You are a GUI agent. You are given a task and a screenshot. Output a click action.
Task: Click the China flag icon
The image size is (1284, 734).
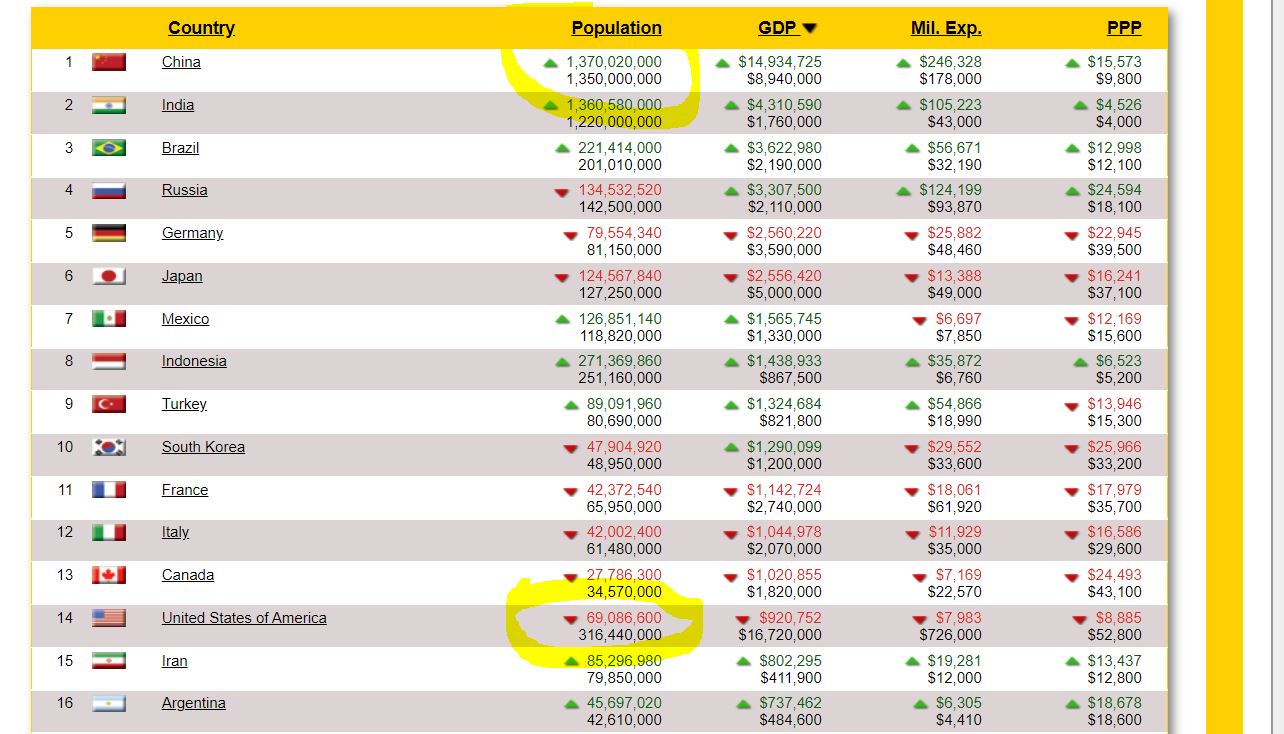[109, 62]
